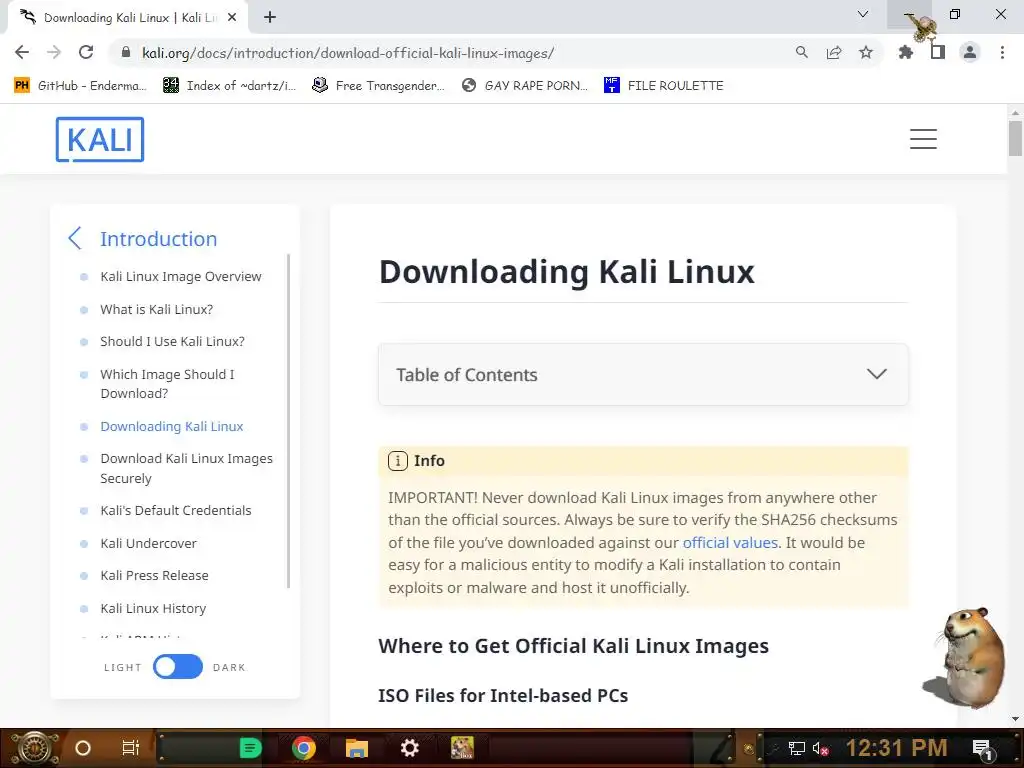Click the Table of Contents chevron
The width and height of the screenshot is (1024, 768).
point(876,374)
